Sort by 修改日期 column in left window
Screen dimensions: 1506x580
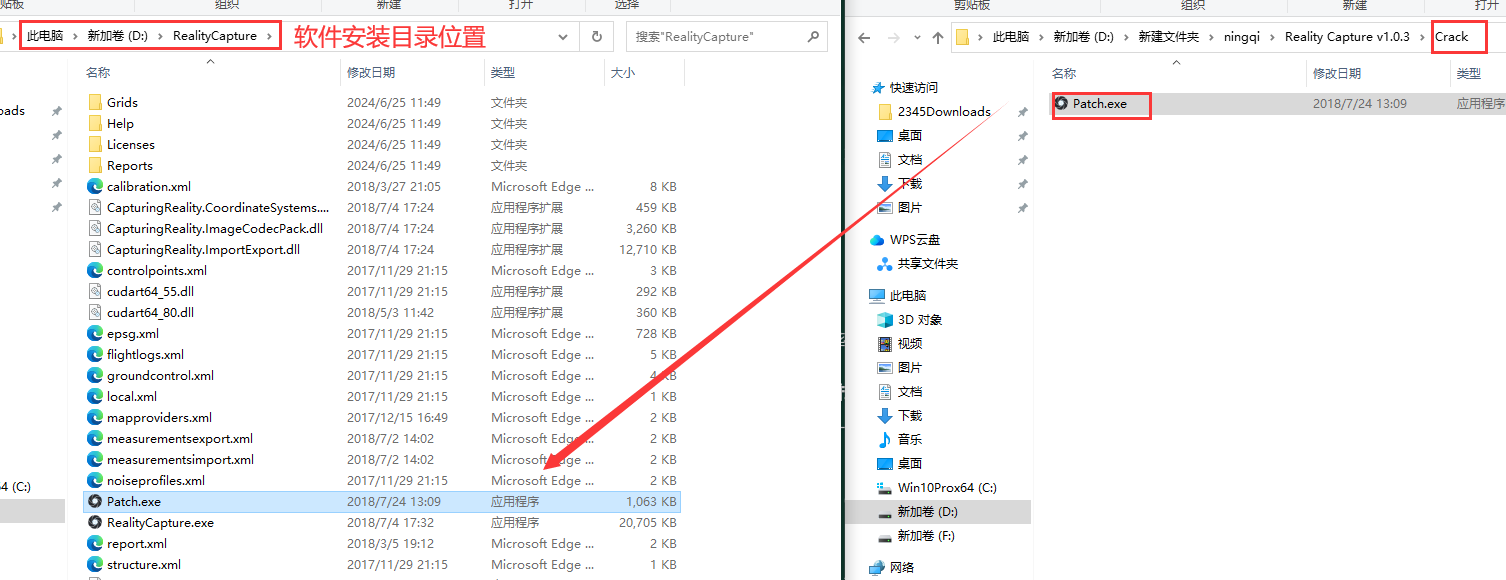click(x=371, y=72)
